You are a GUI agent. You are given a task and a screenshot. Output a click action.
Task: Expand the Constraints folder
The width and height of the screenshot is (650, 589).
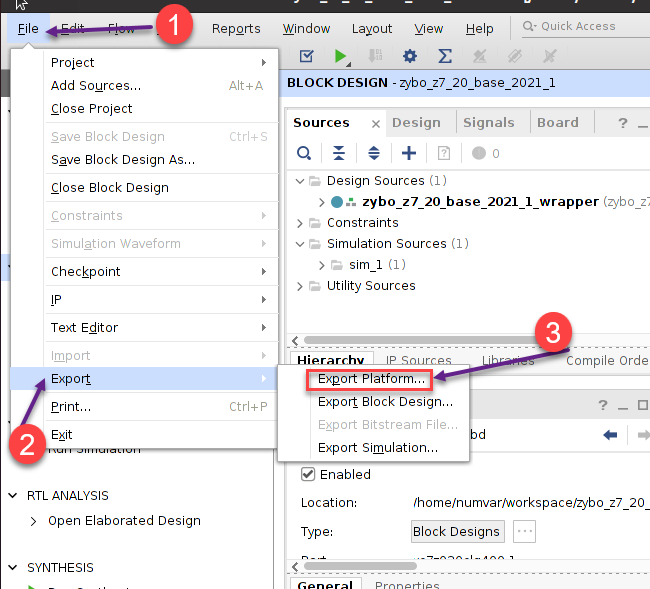(302, 223)
